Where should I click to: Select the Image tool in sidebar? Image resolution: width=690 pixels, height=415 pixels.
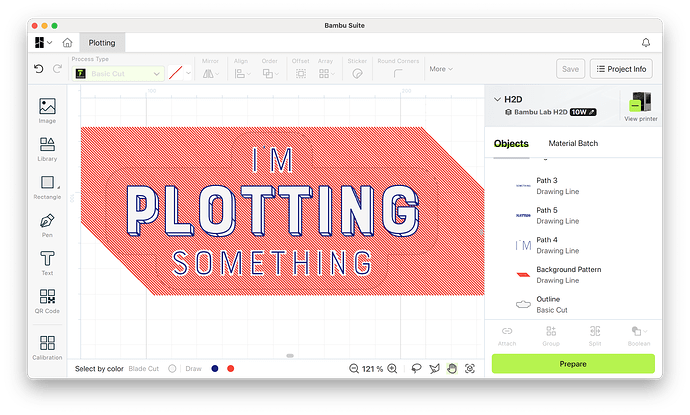coord(47,110)
